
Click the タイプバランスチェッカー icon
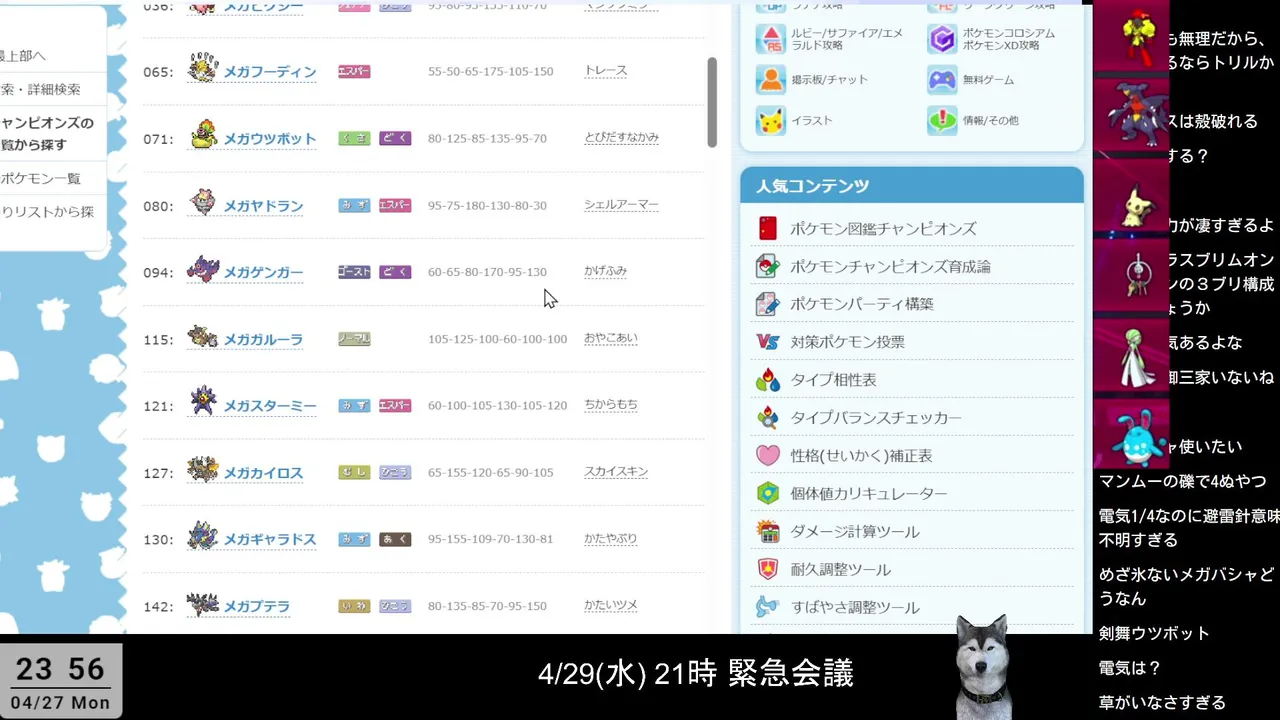(x=767, y=417)
